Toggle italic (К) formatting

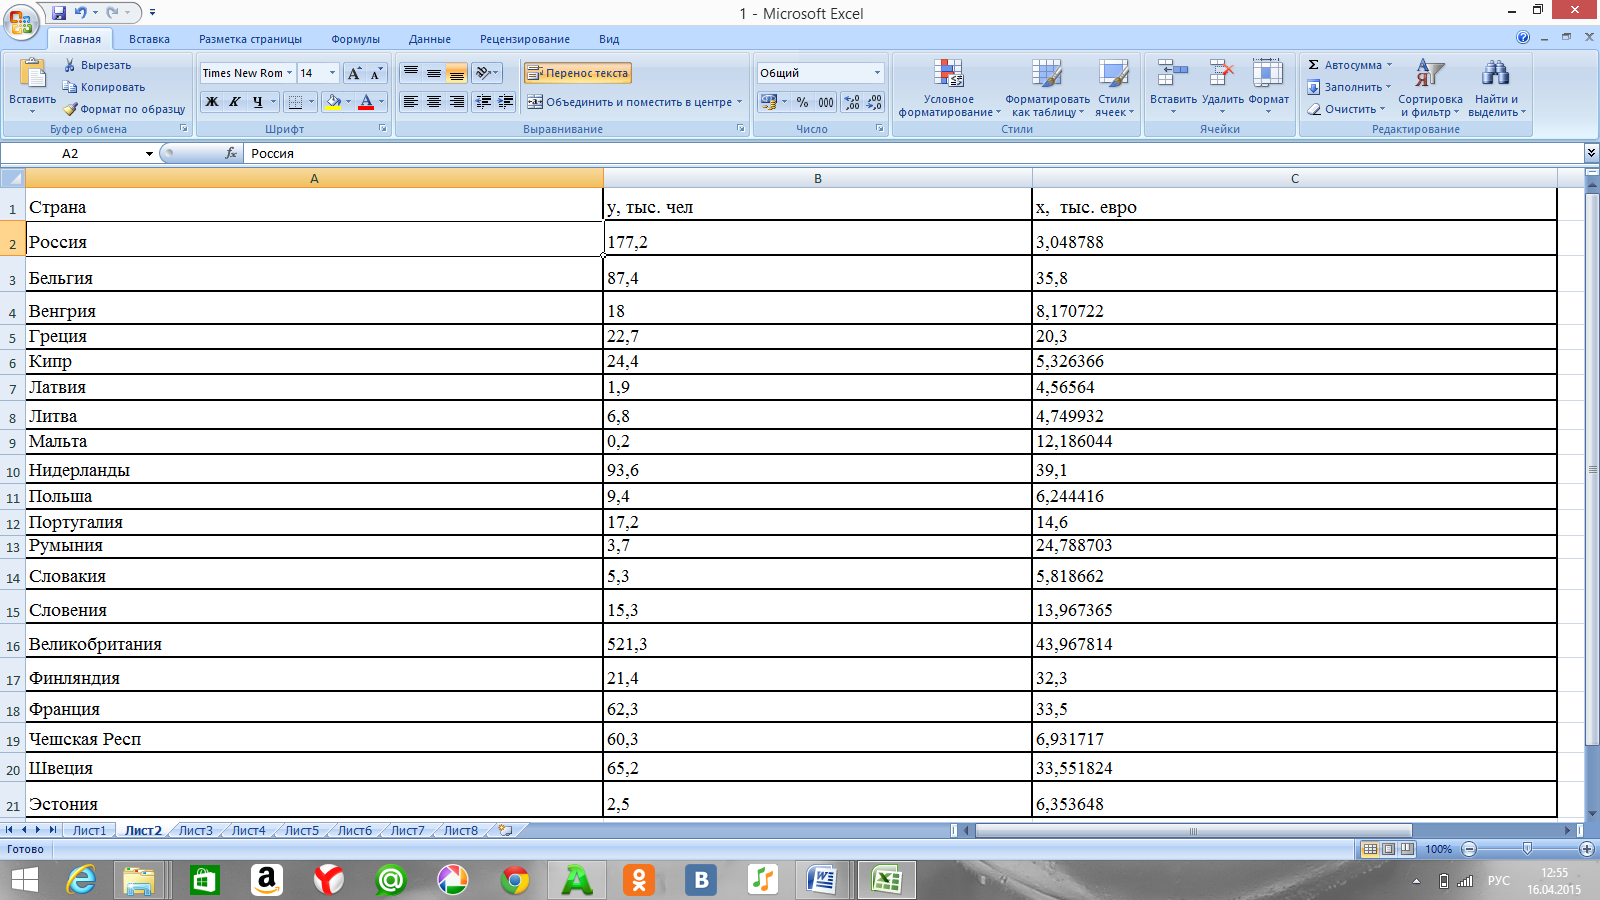[234, 102]
